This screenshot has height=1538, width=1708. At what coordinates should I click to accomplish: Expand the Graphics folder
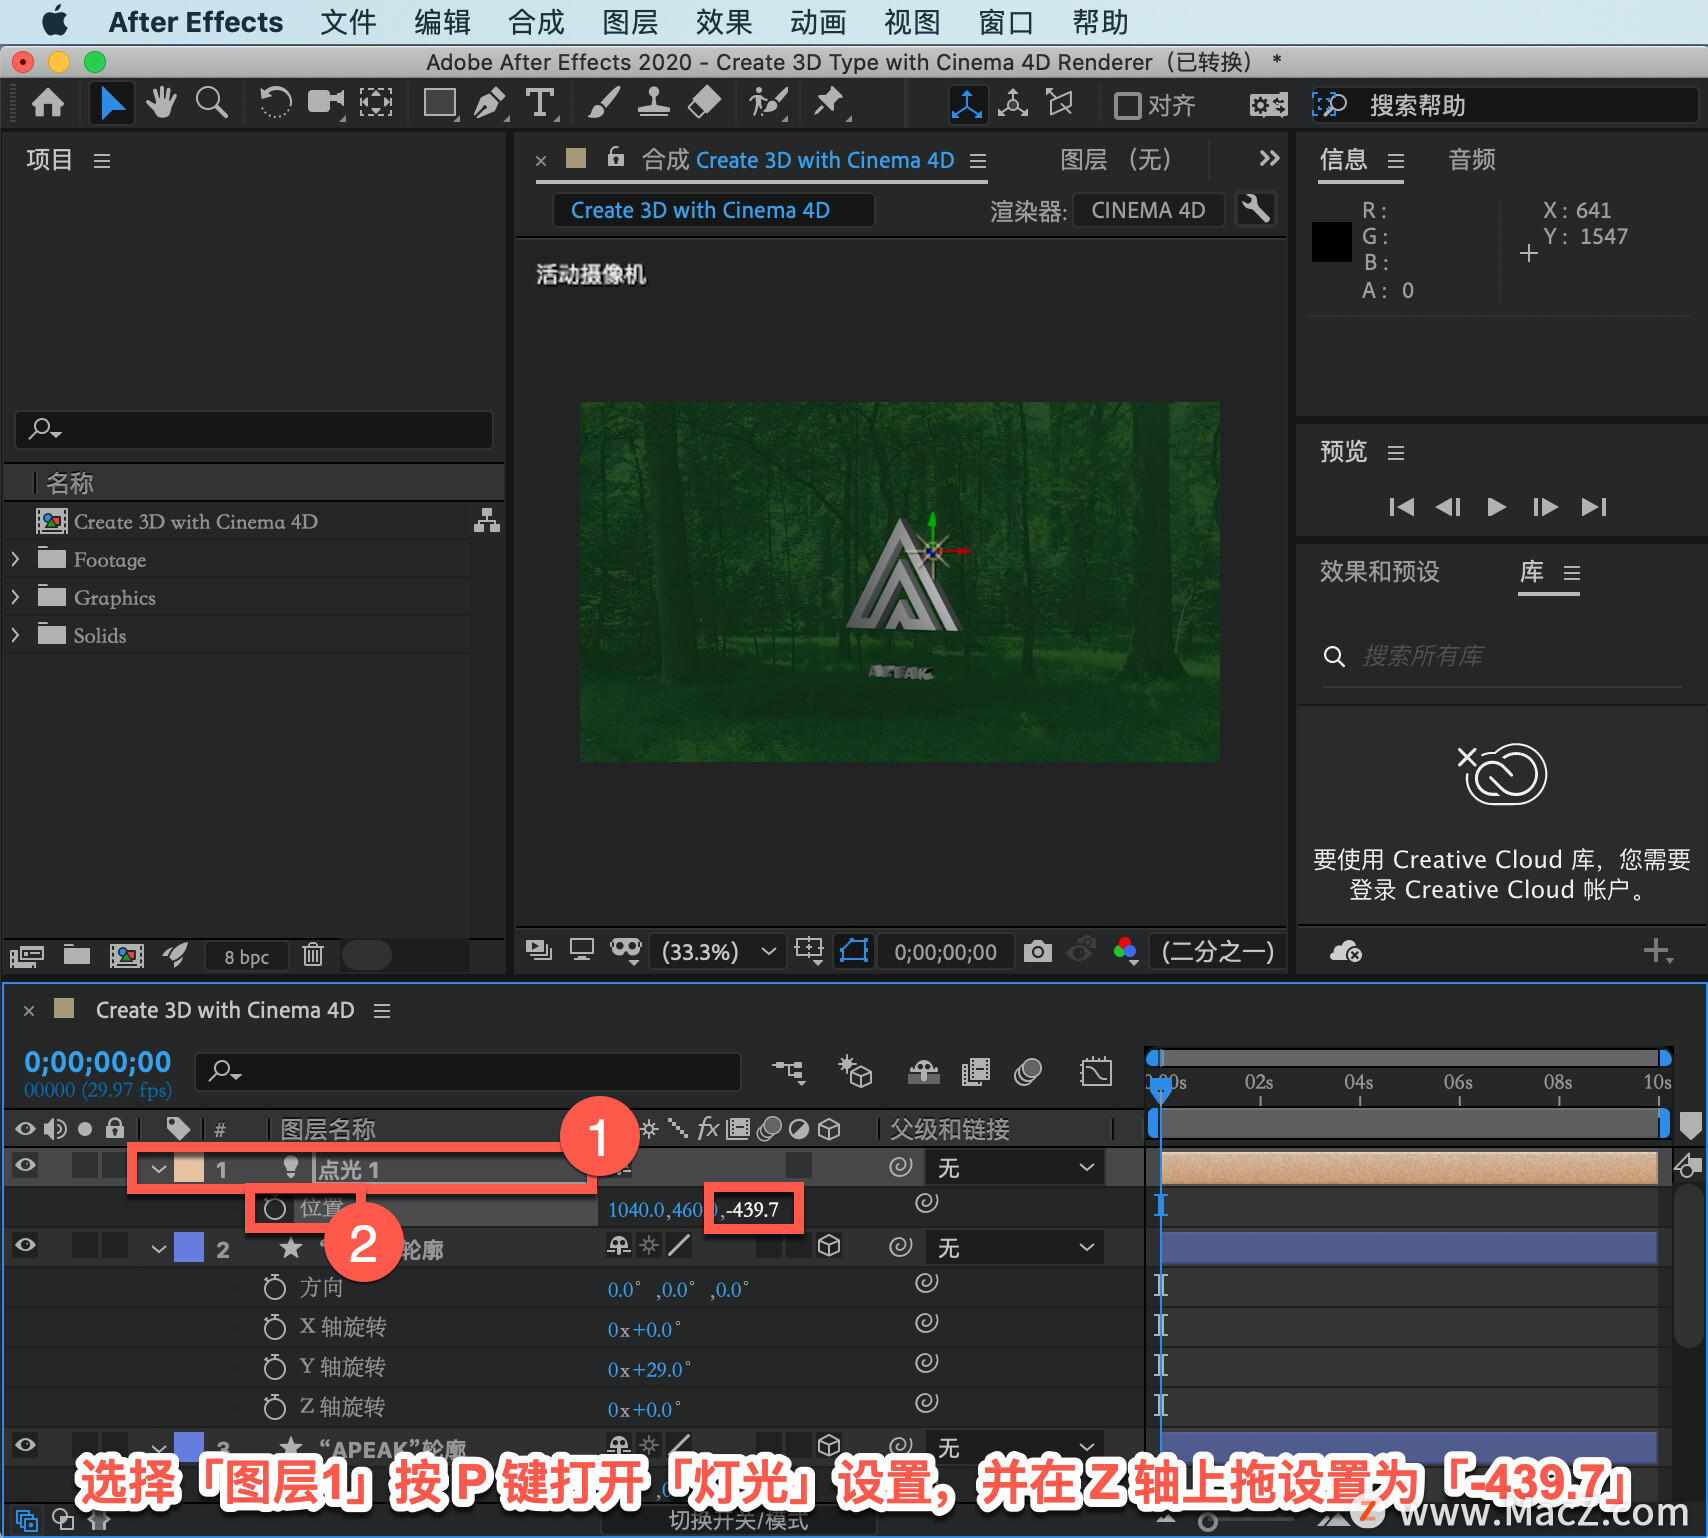coord(15,597)
